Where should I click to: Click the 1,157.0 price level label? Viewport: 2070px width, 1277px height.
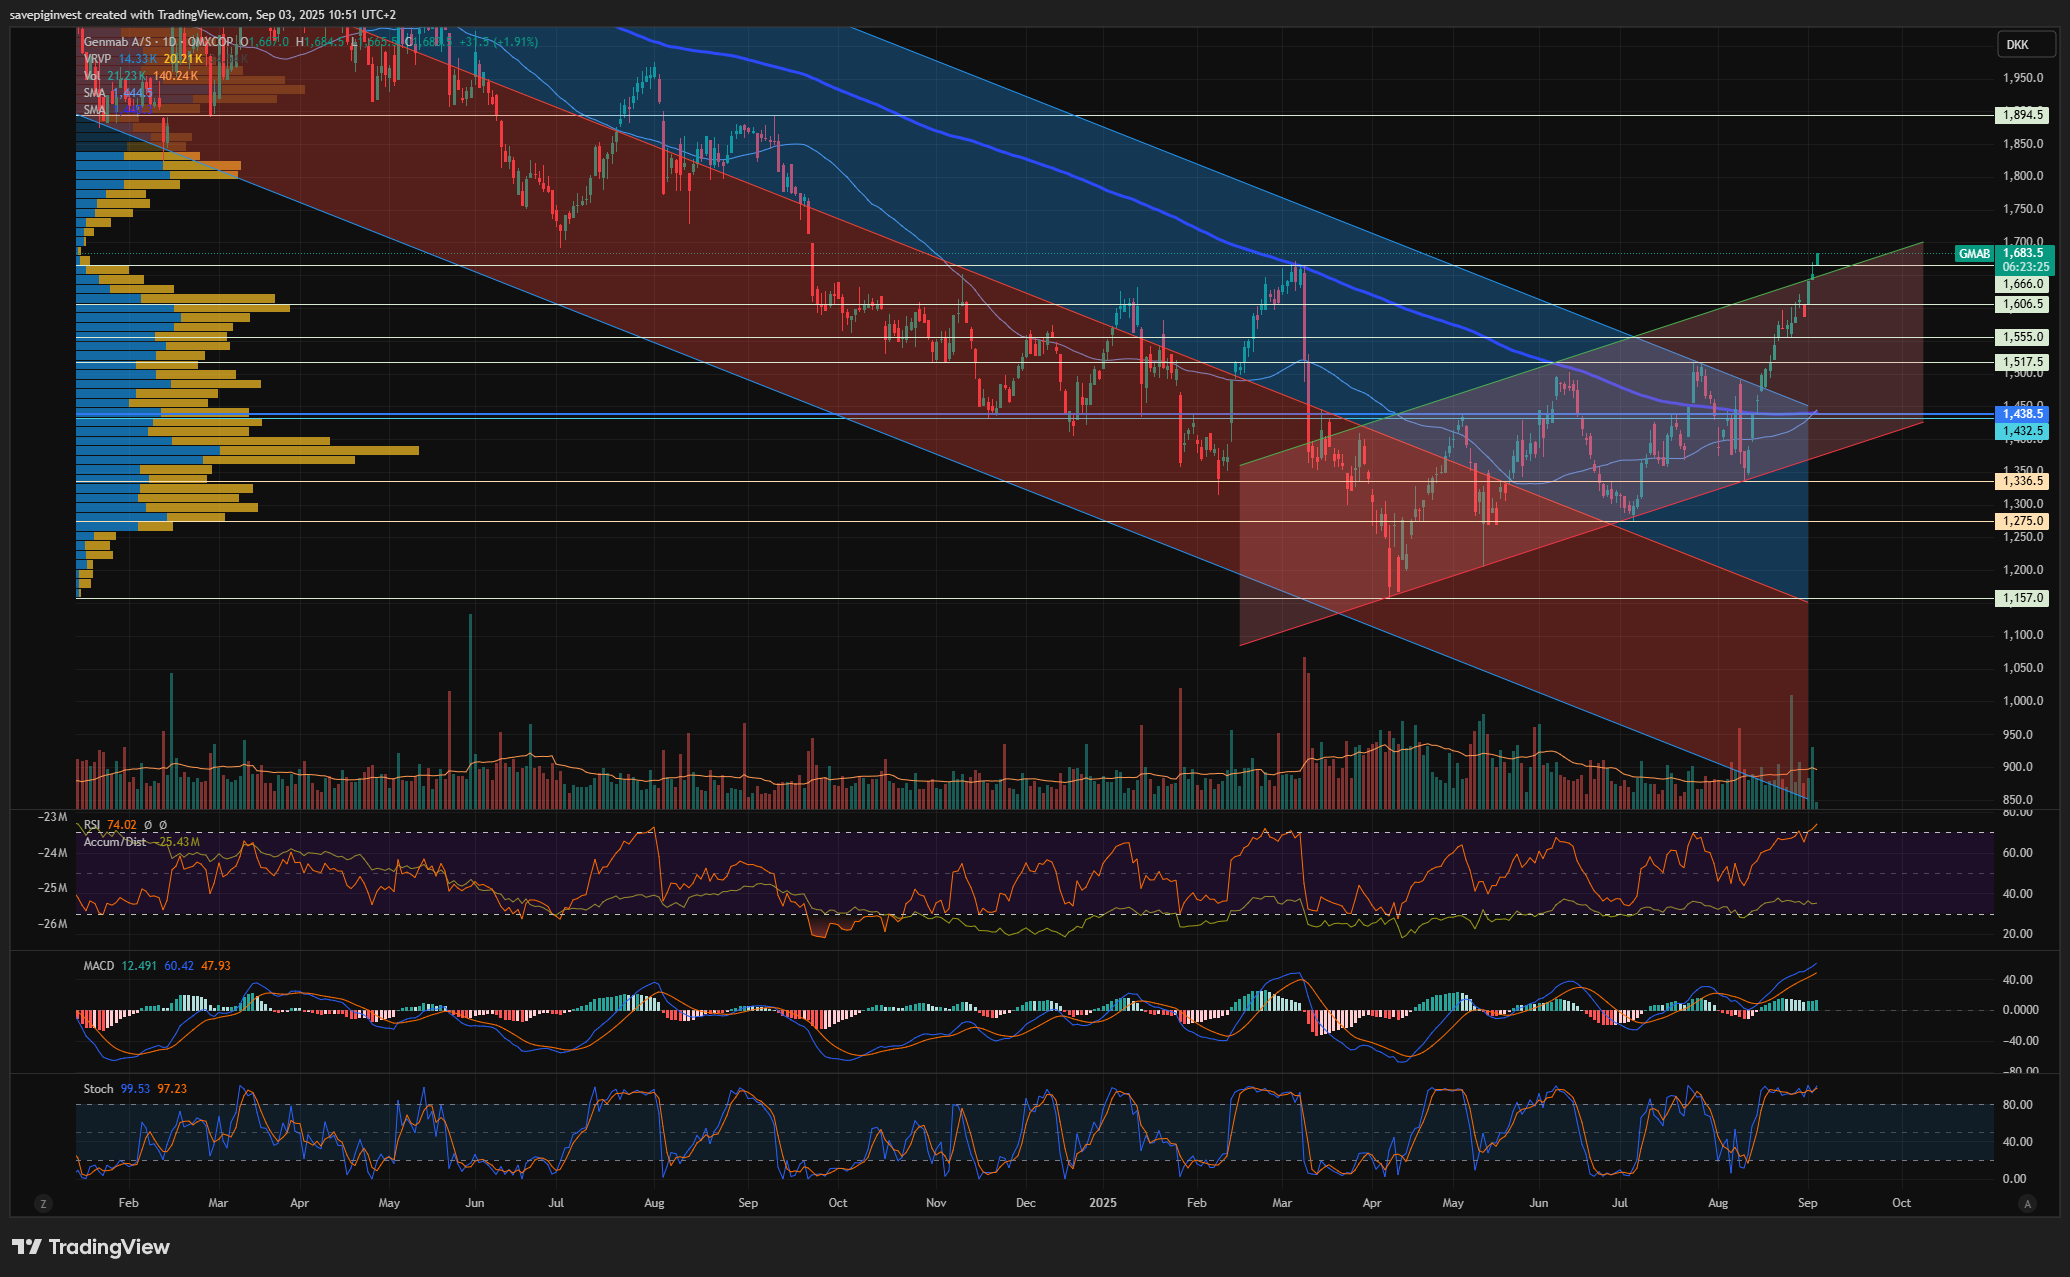click(x=2022, y=598)
